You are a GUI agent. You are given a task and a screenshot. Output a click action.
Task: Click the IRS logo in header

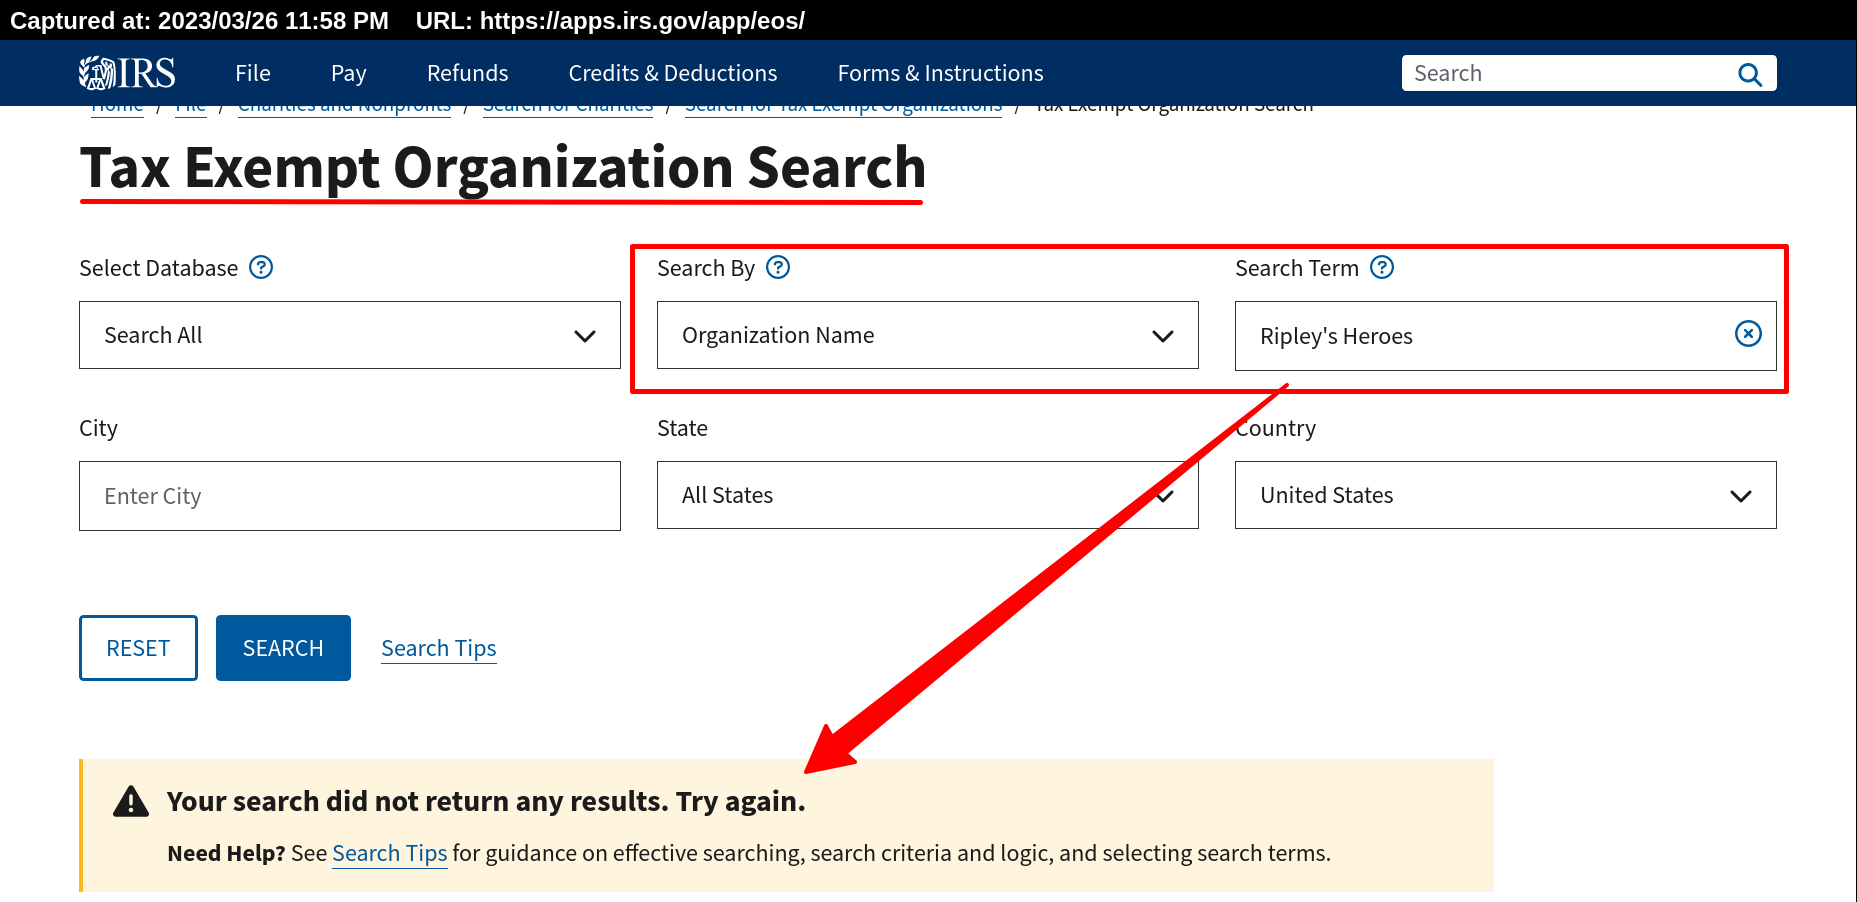[127, 73]
